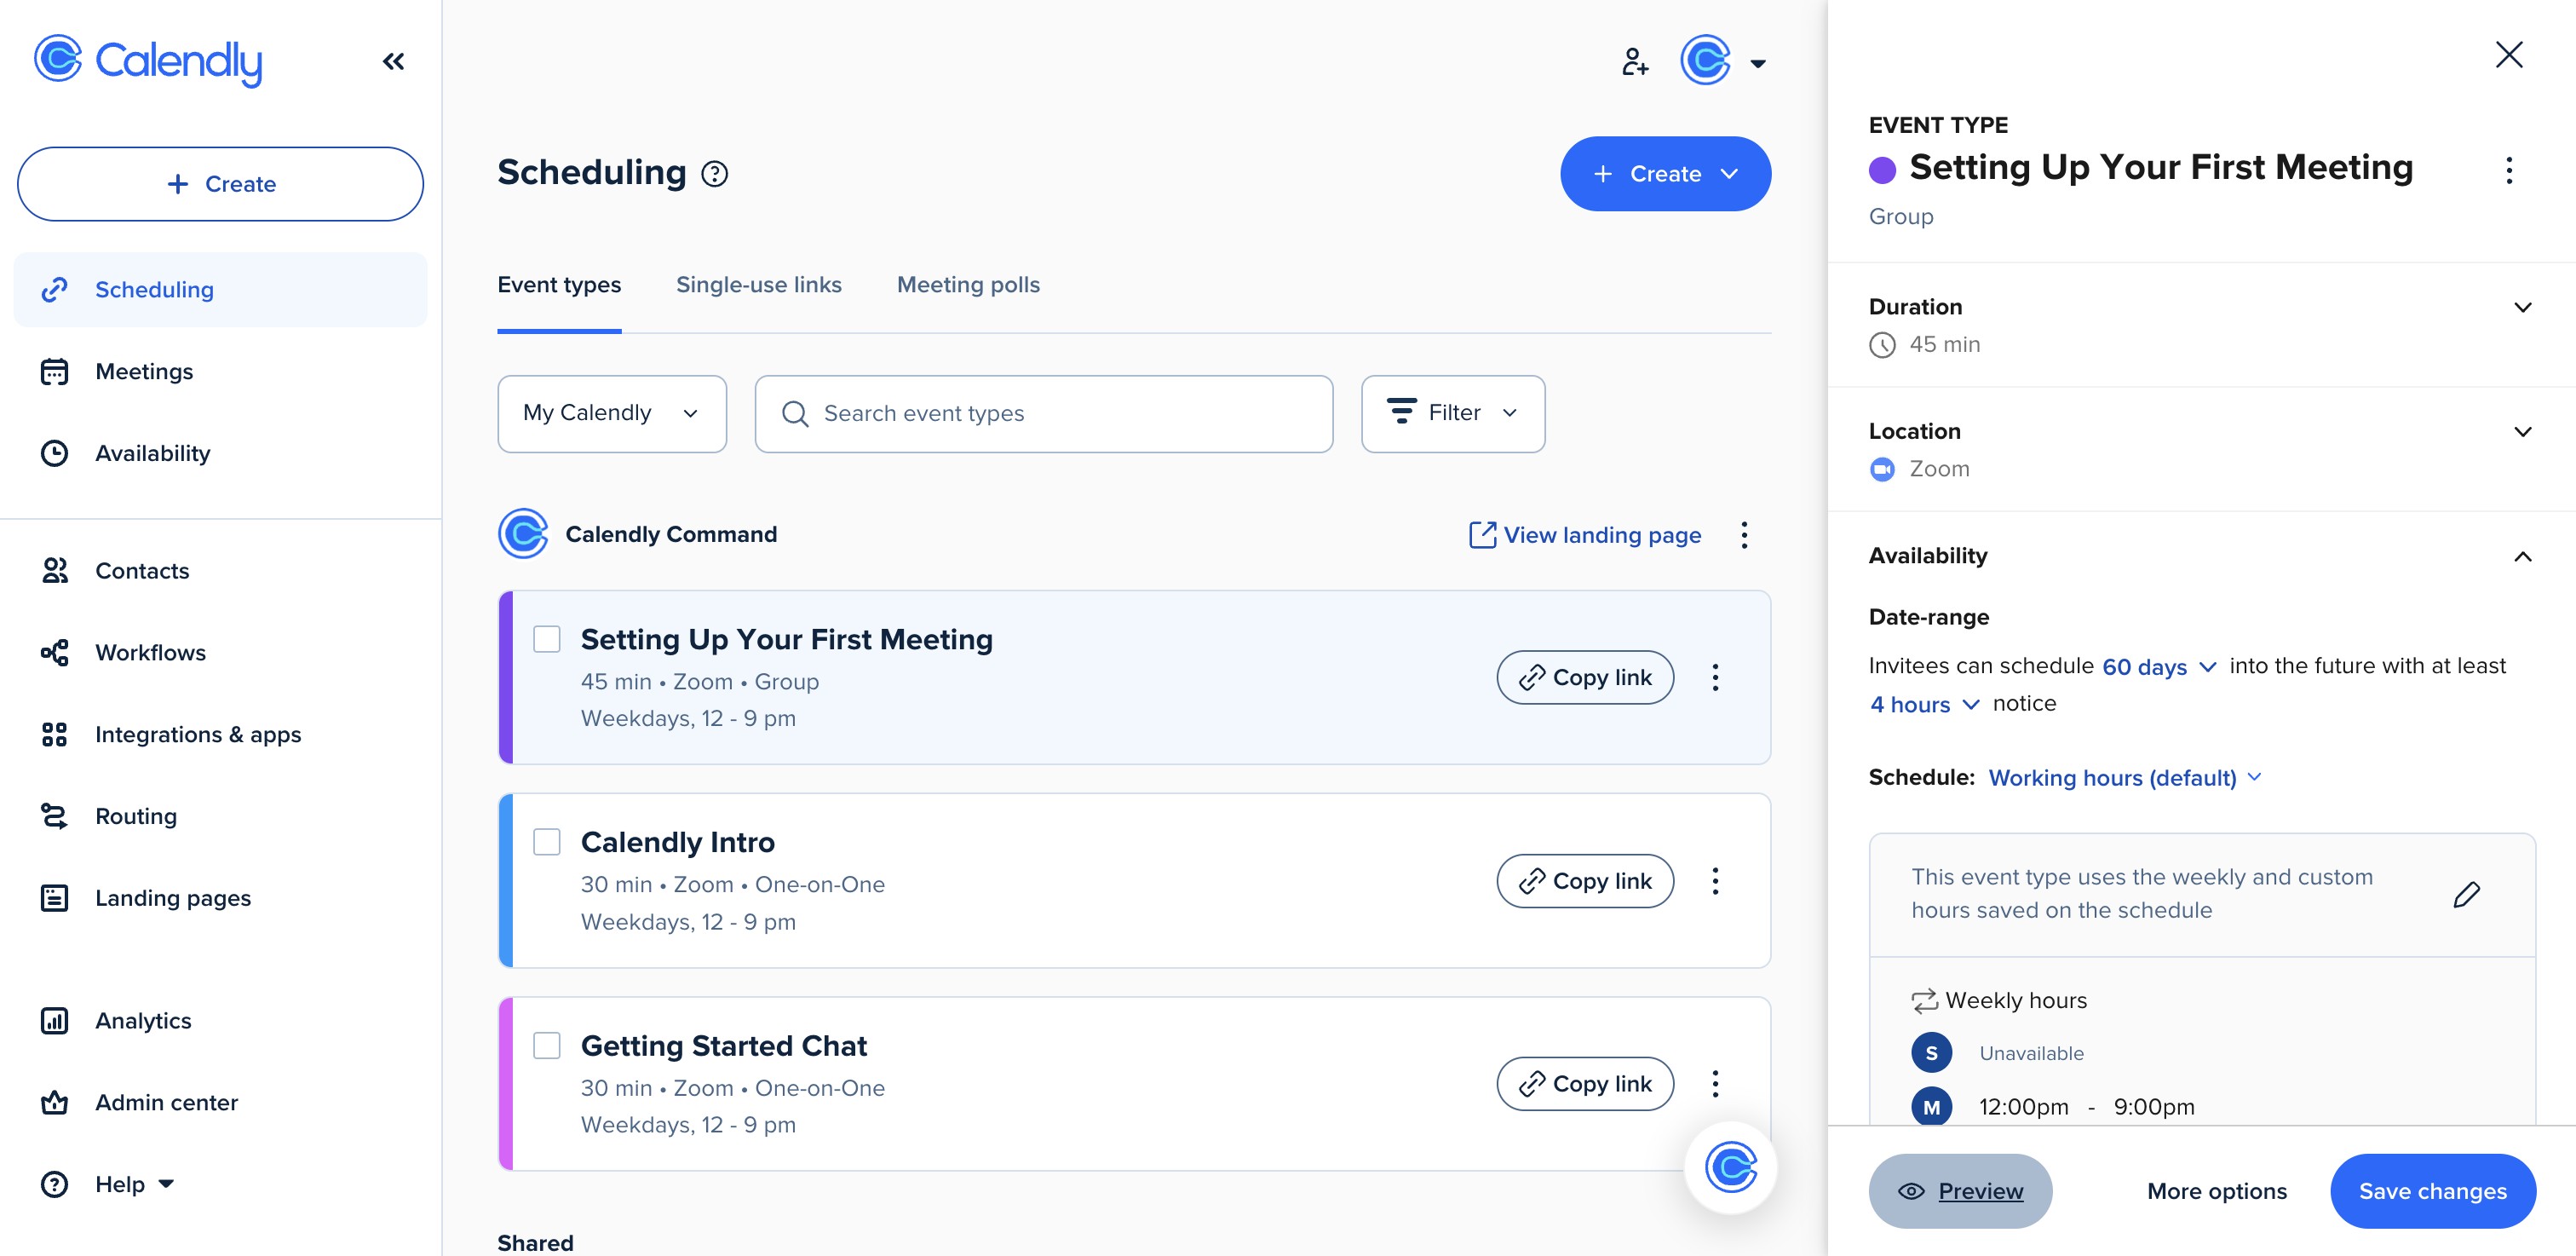The image size is (2576, 1256).
Task: Click the Save changes button
Action: tap(2432, 1191)
